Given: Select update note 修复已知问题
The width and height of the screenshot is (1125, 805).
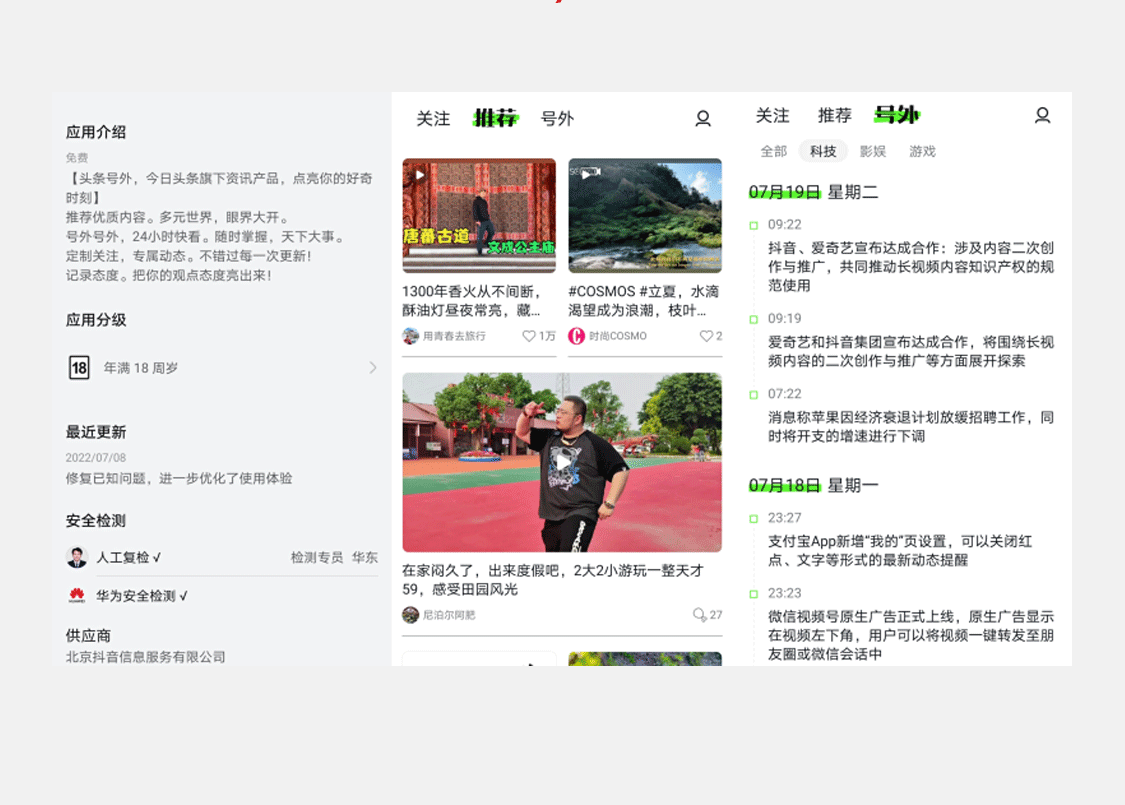Looking at the screenshot, I should (x=179, y=479).
